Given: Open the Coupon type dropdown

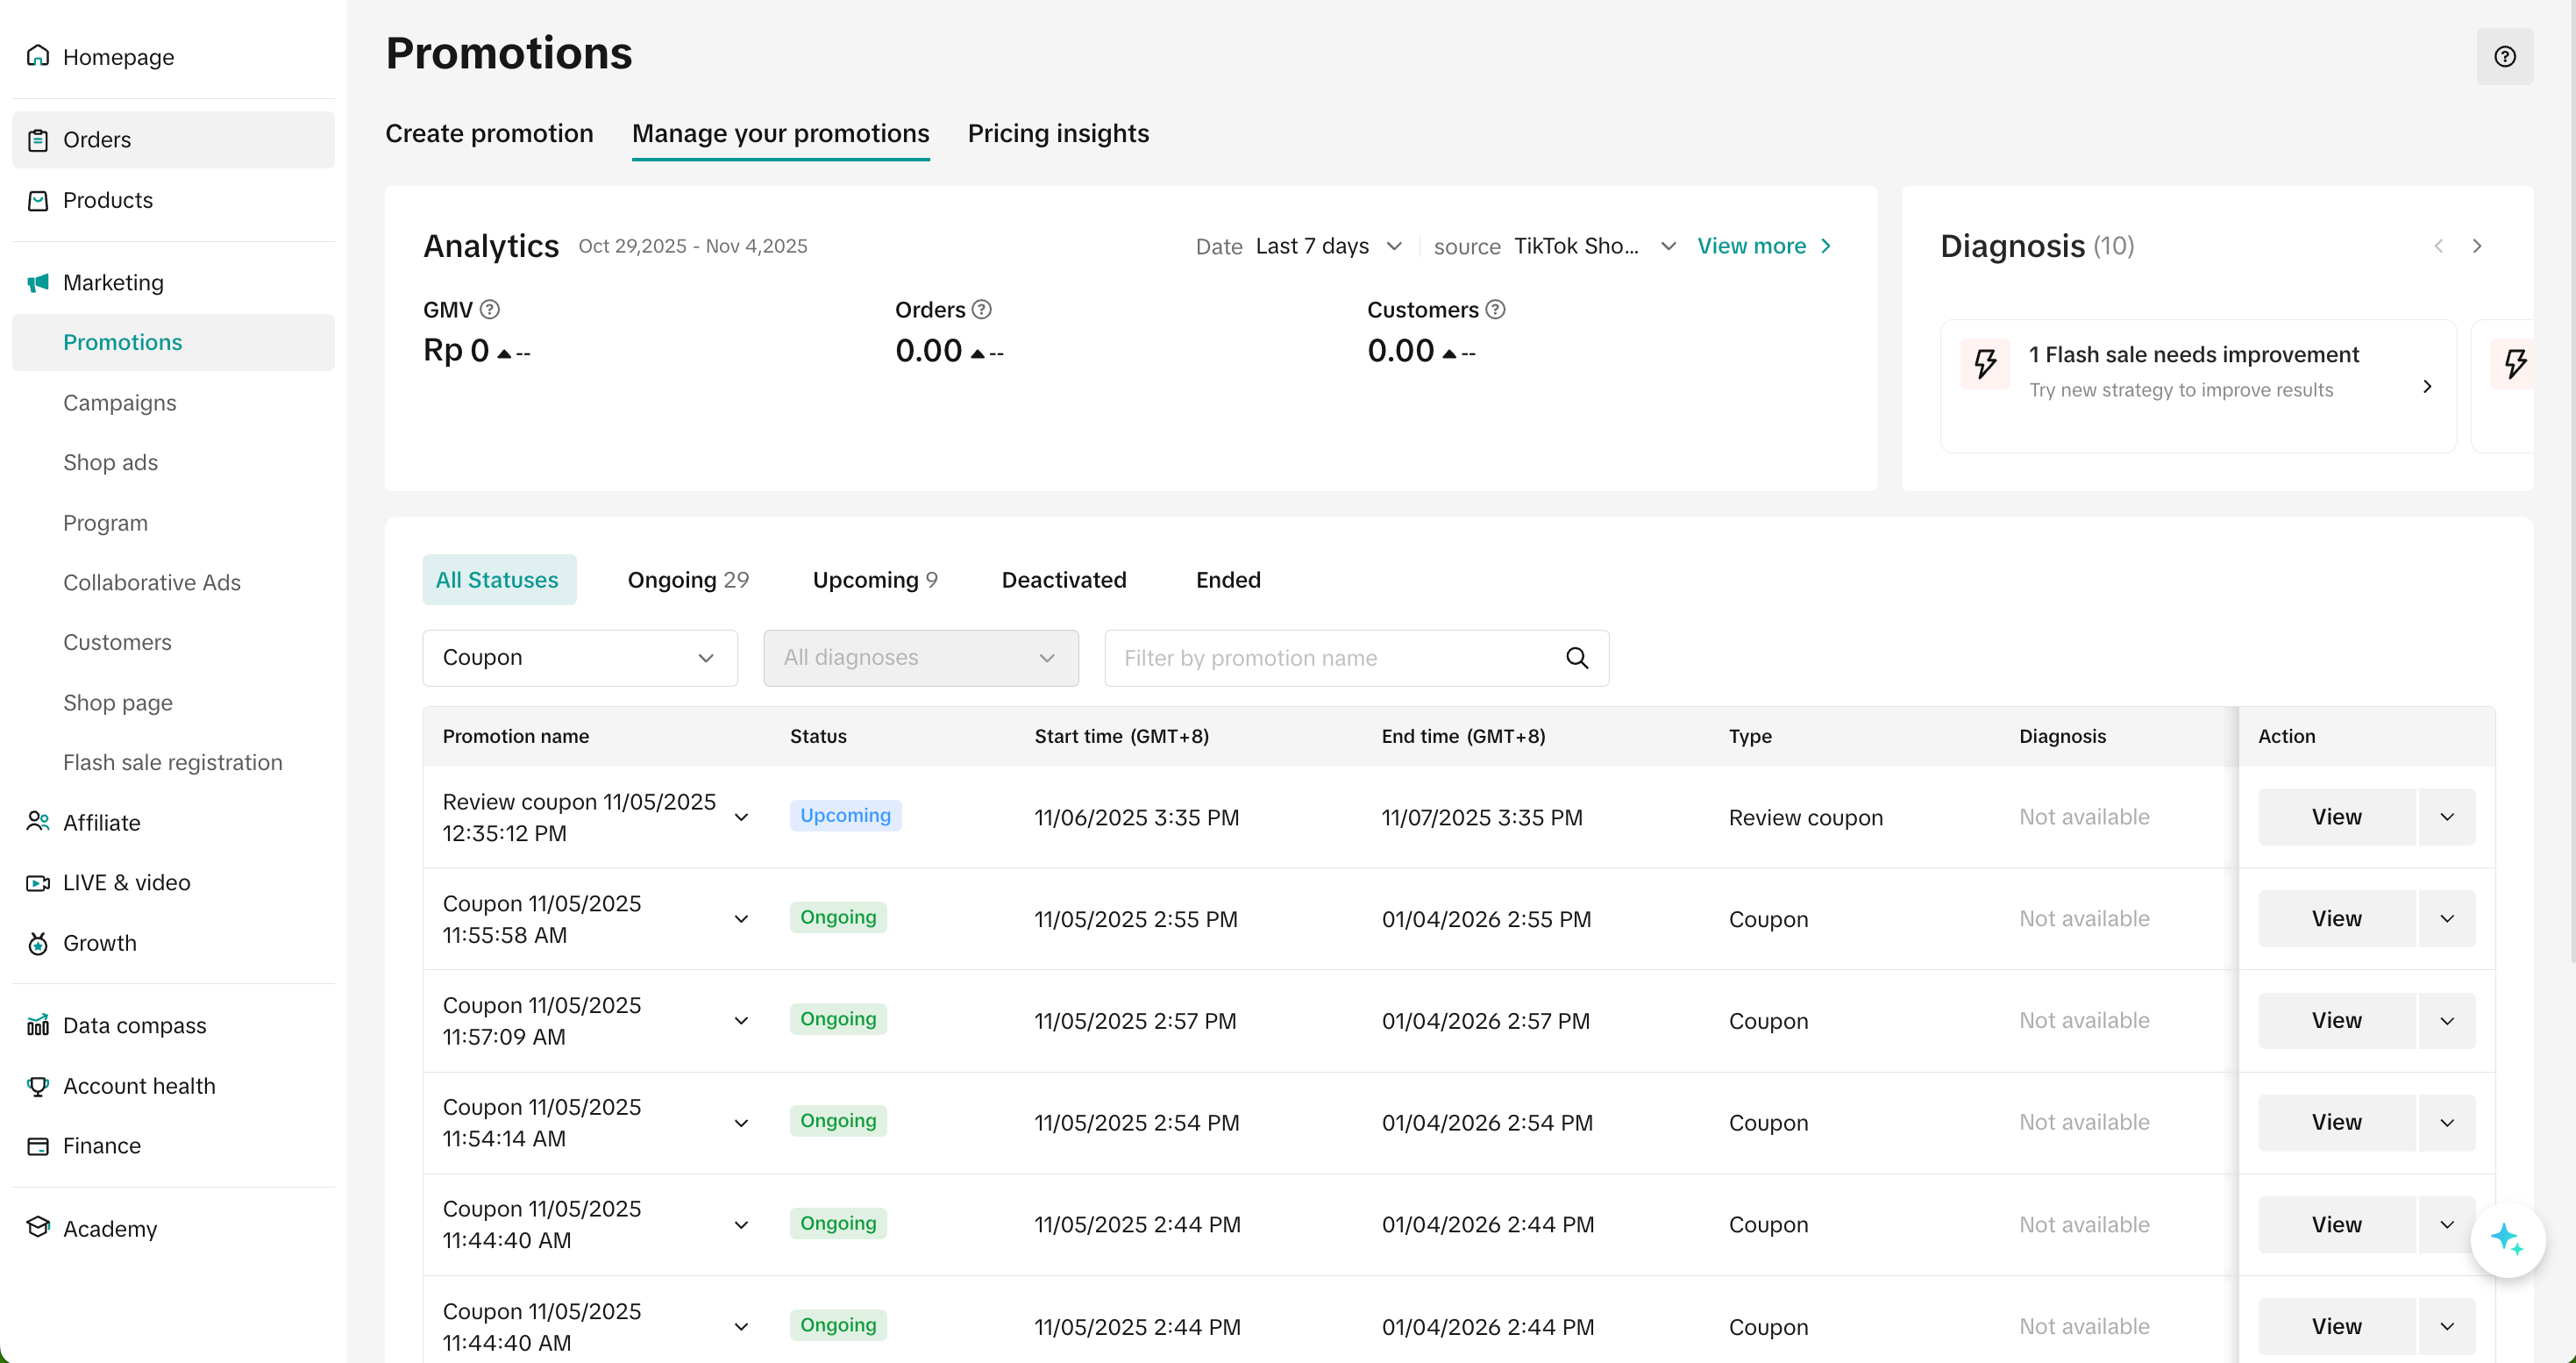Looking at the screenshot, I should (x=579, y=657).
